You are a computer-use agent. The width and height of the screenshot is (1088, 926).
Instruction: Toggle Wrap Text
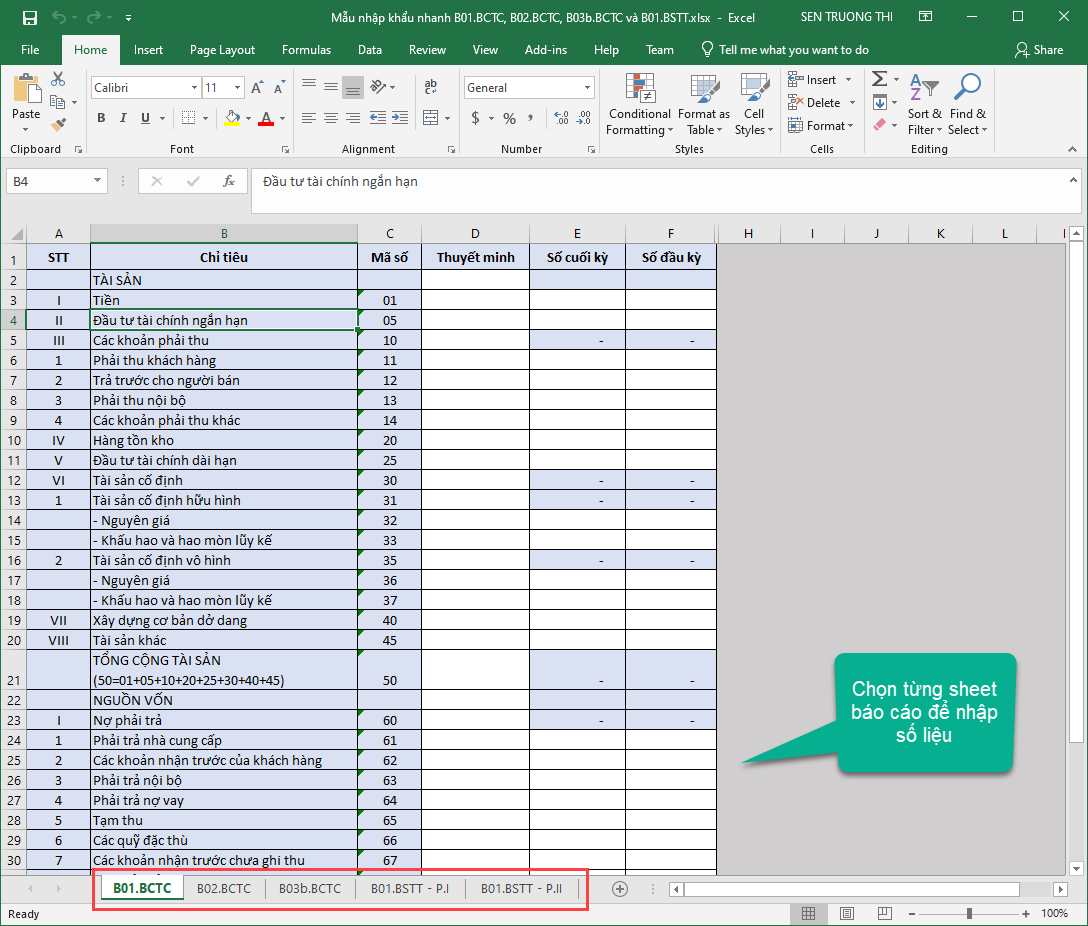click(431, 87)
